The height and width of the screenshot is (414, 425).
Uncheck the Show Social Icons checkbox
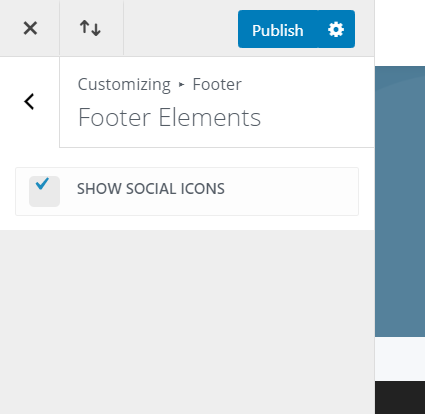tap(44, 191)
